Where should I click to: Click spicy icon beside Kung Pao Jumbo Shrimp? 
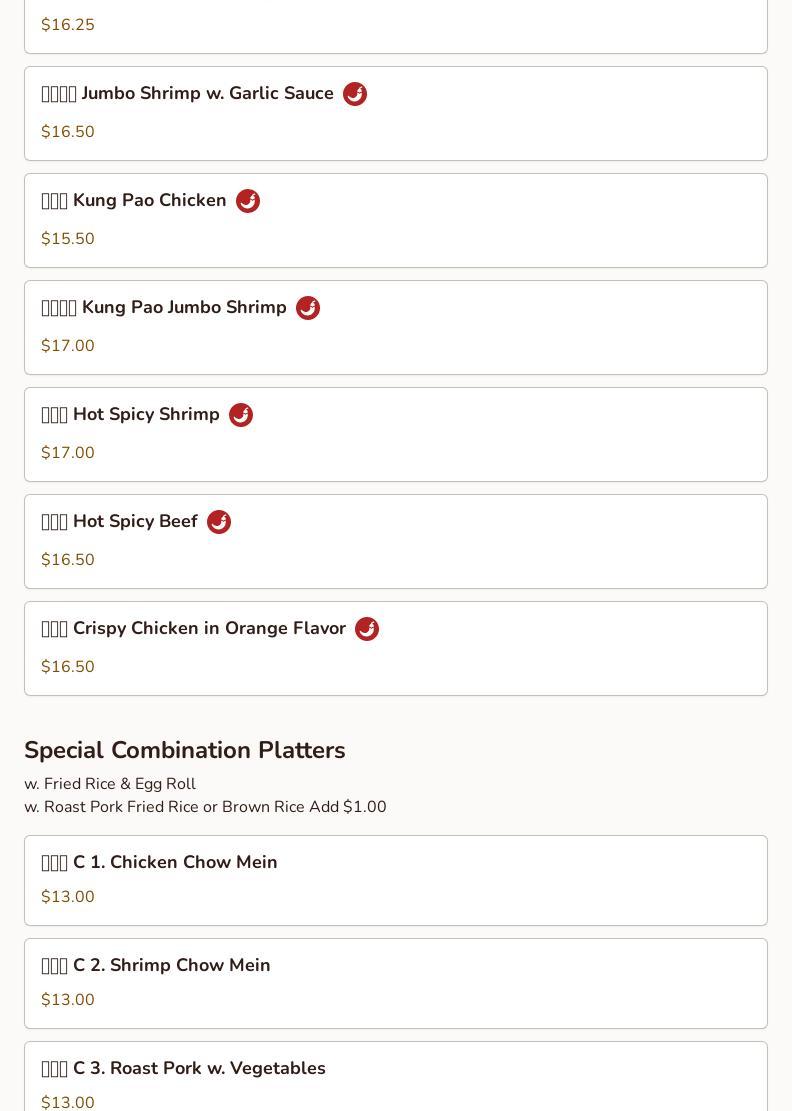(308, 308)
